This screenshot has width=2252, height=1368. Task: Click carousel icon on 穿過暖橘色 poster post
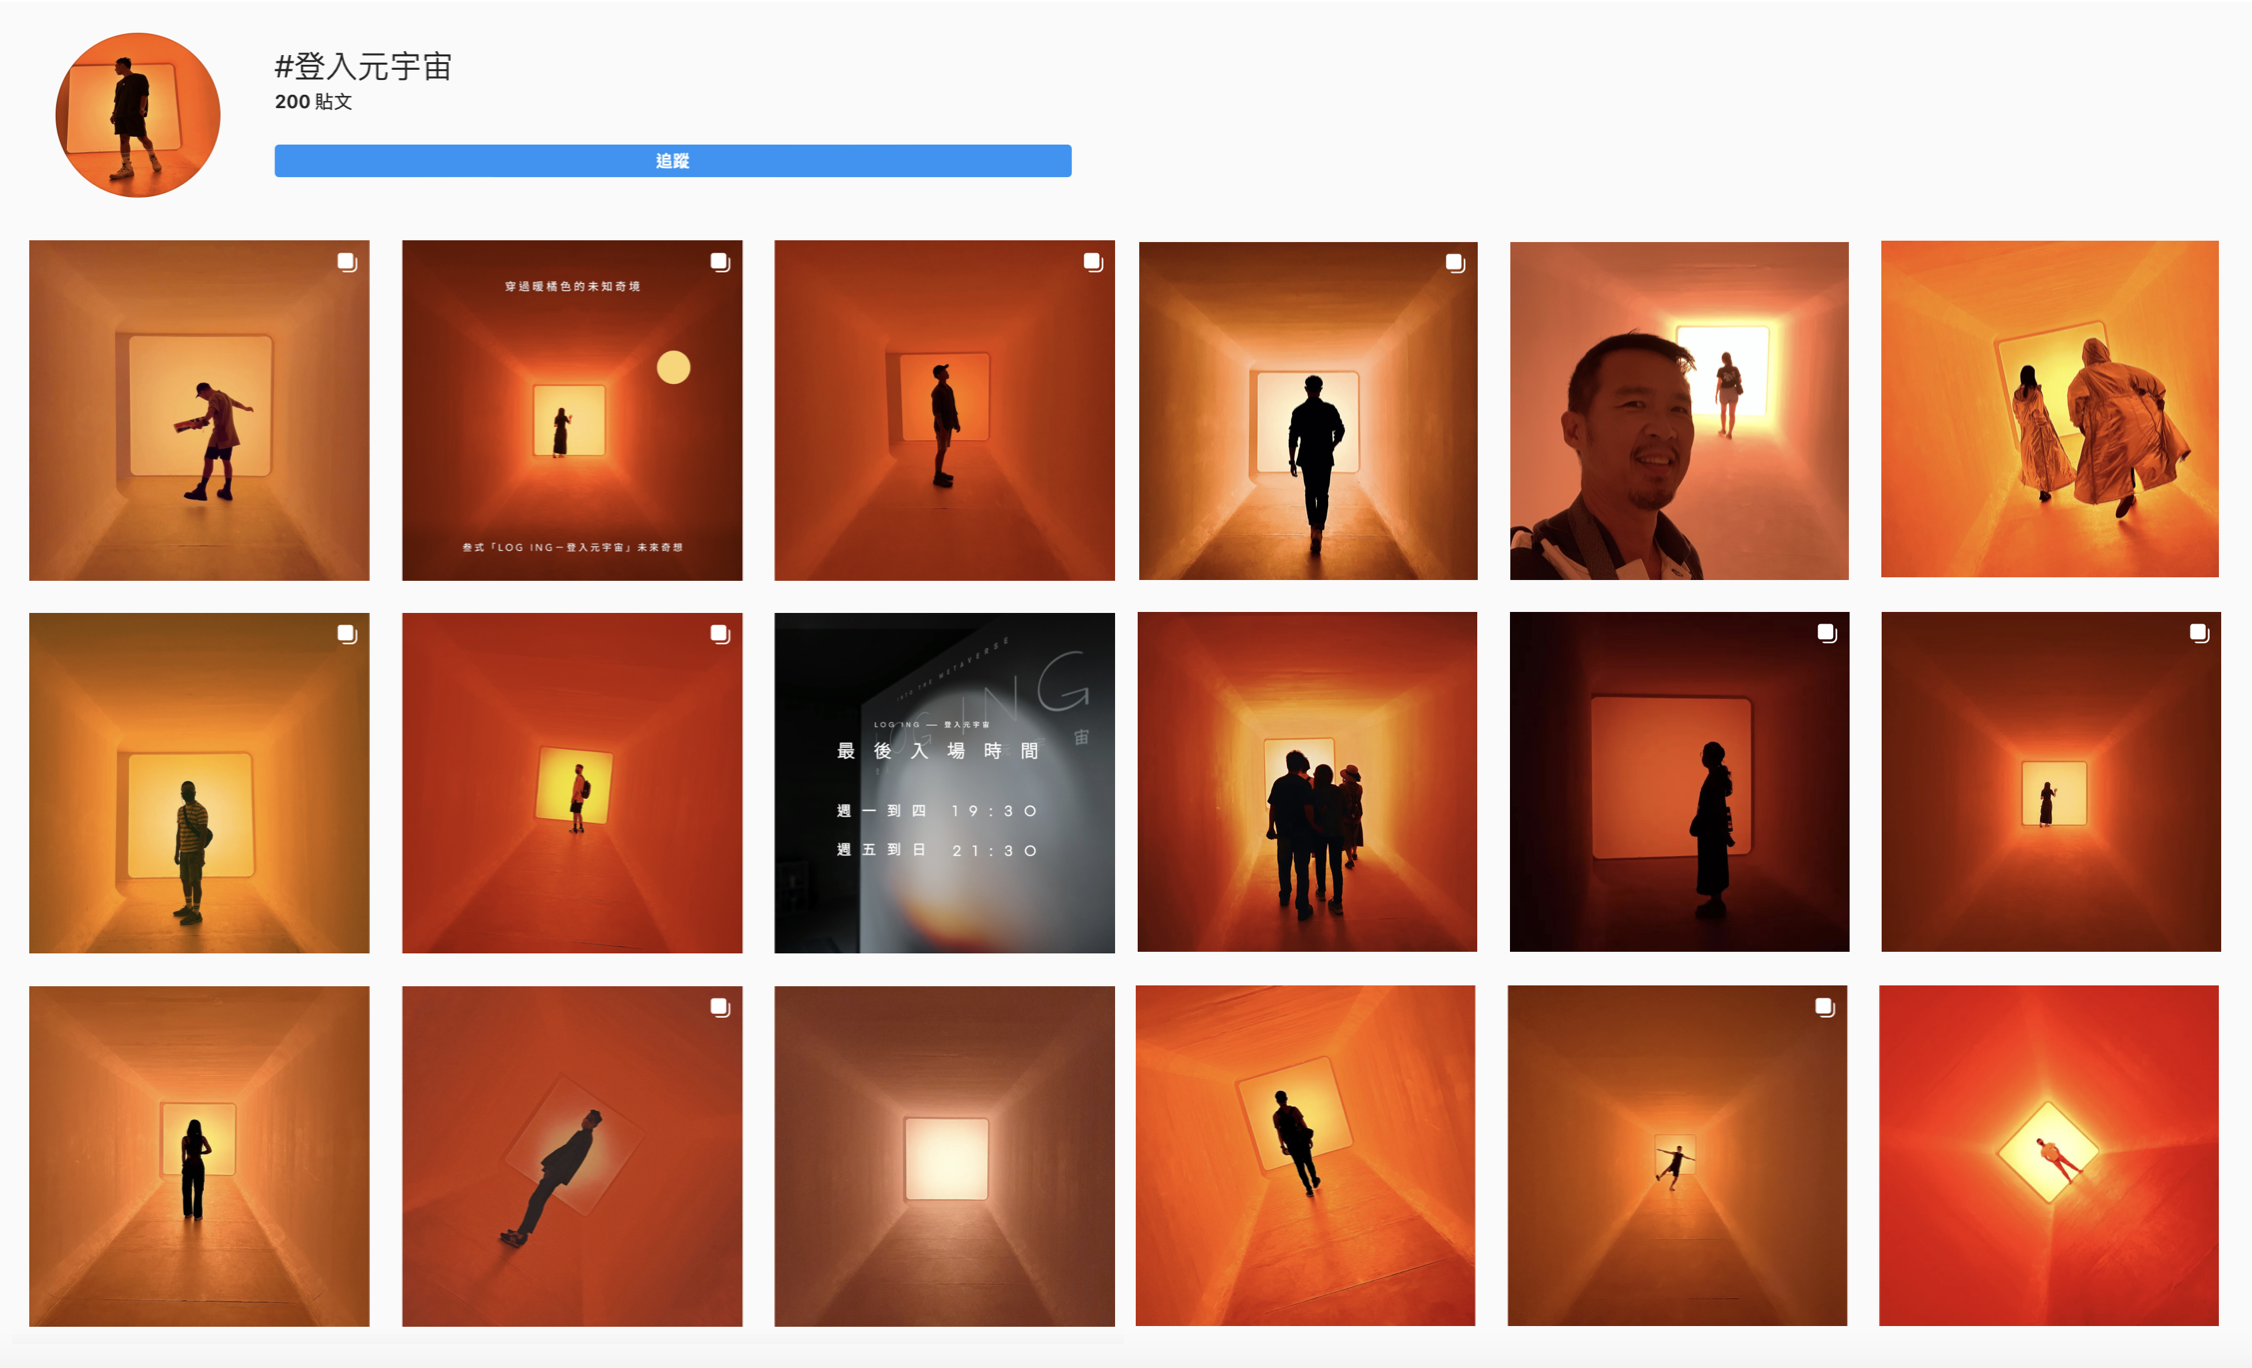pyautogui.click(x=719, y=262)
